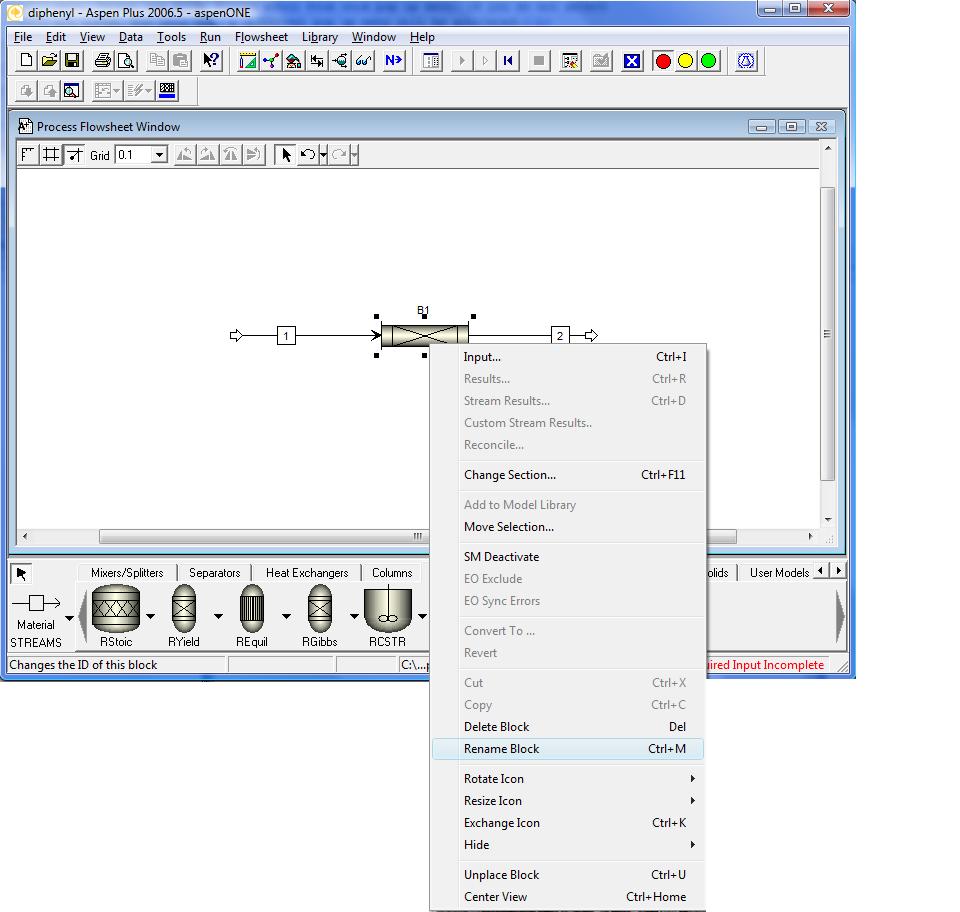Click the flowsheet horizontal scrollbar thumb
The height and width of the screenshot is (912, 960).
tap(418, 536)
